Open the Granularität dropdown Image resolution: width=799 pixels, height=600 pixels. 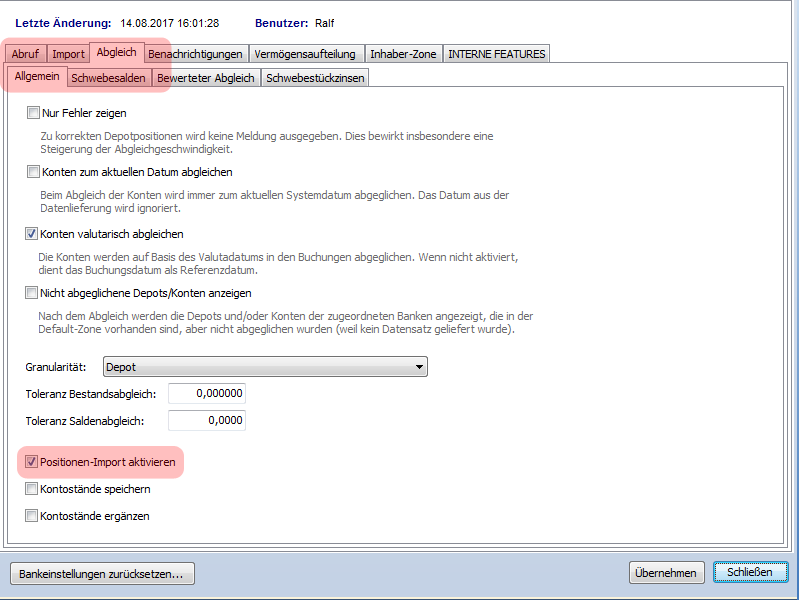[x=265, y=367]
